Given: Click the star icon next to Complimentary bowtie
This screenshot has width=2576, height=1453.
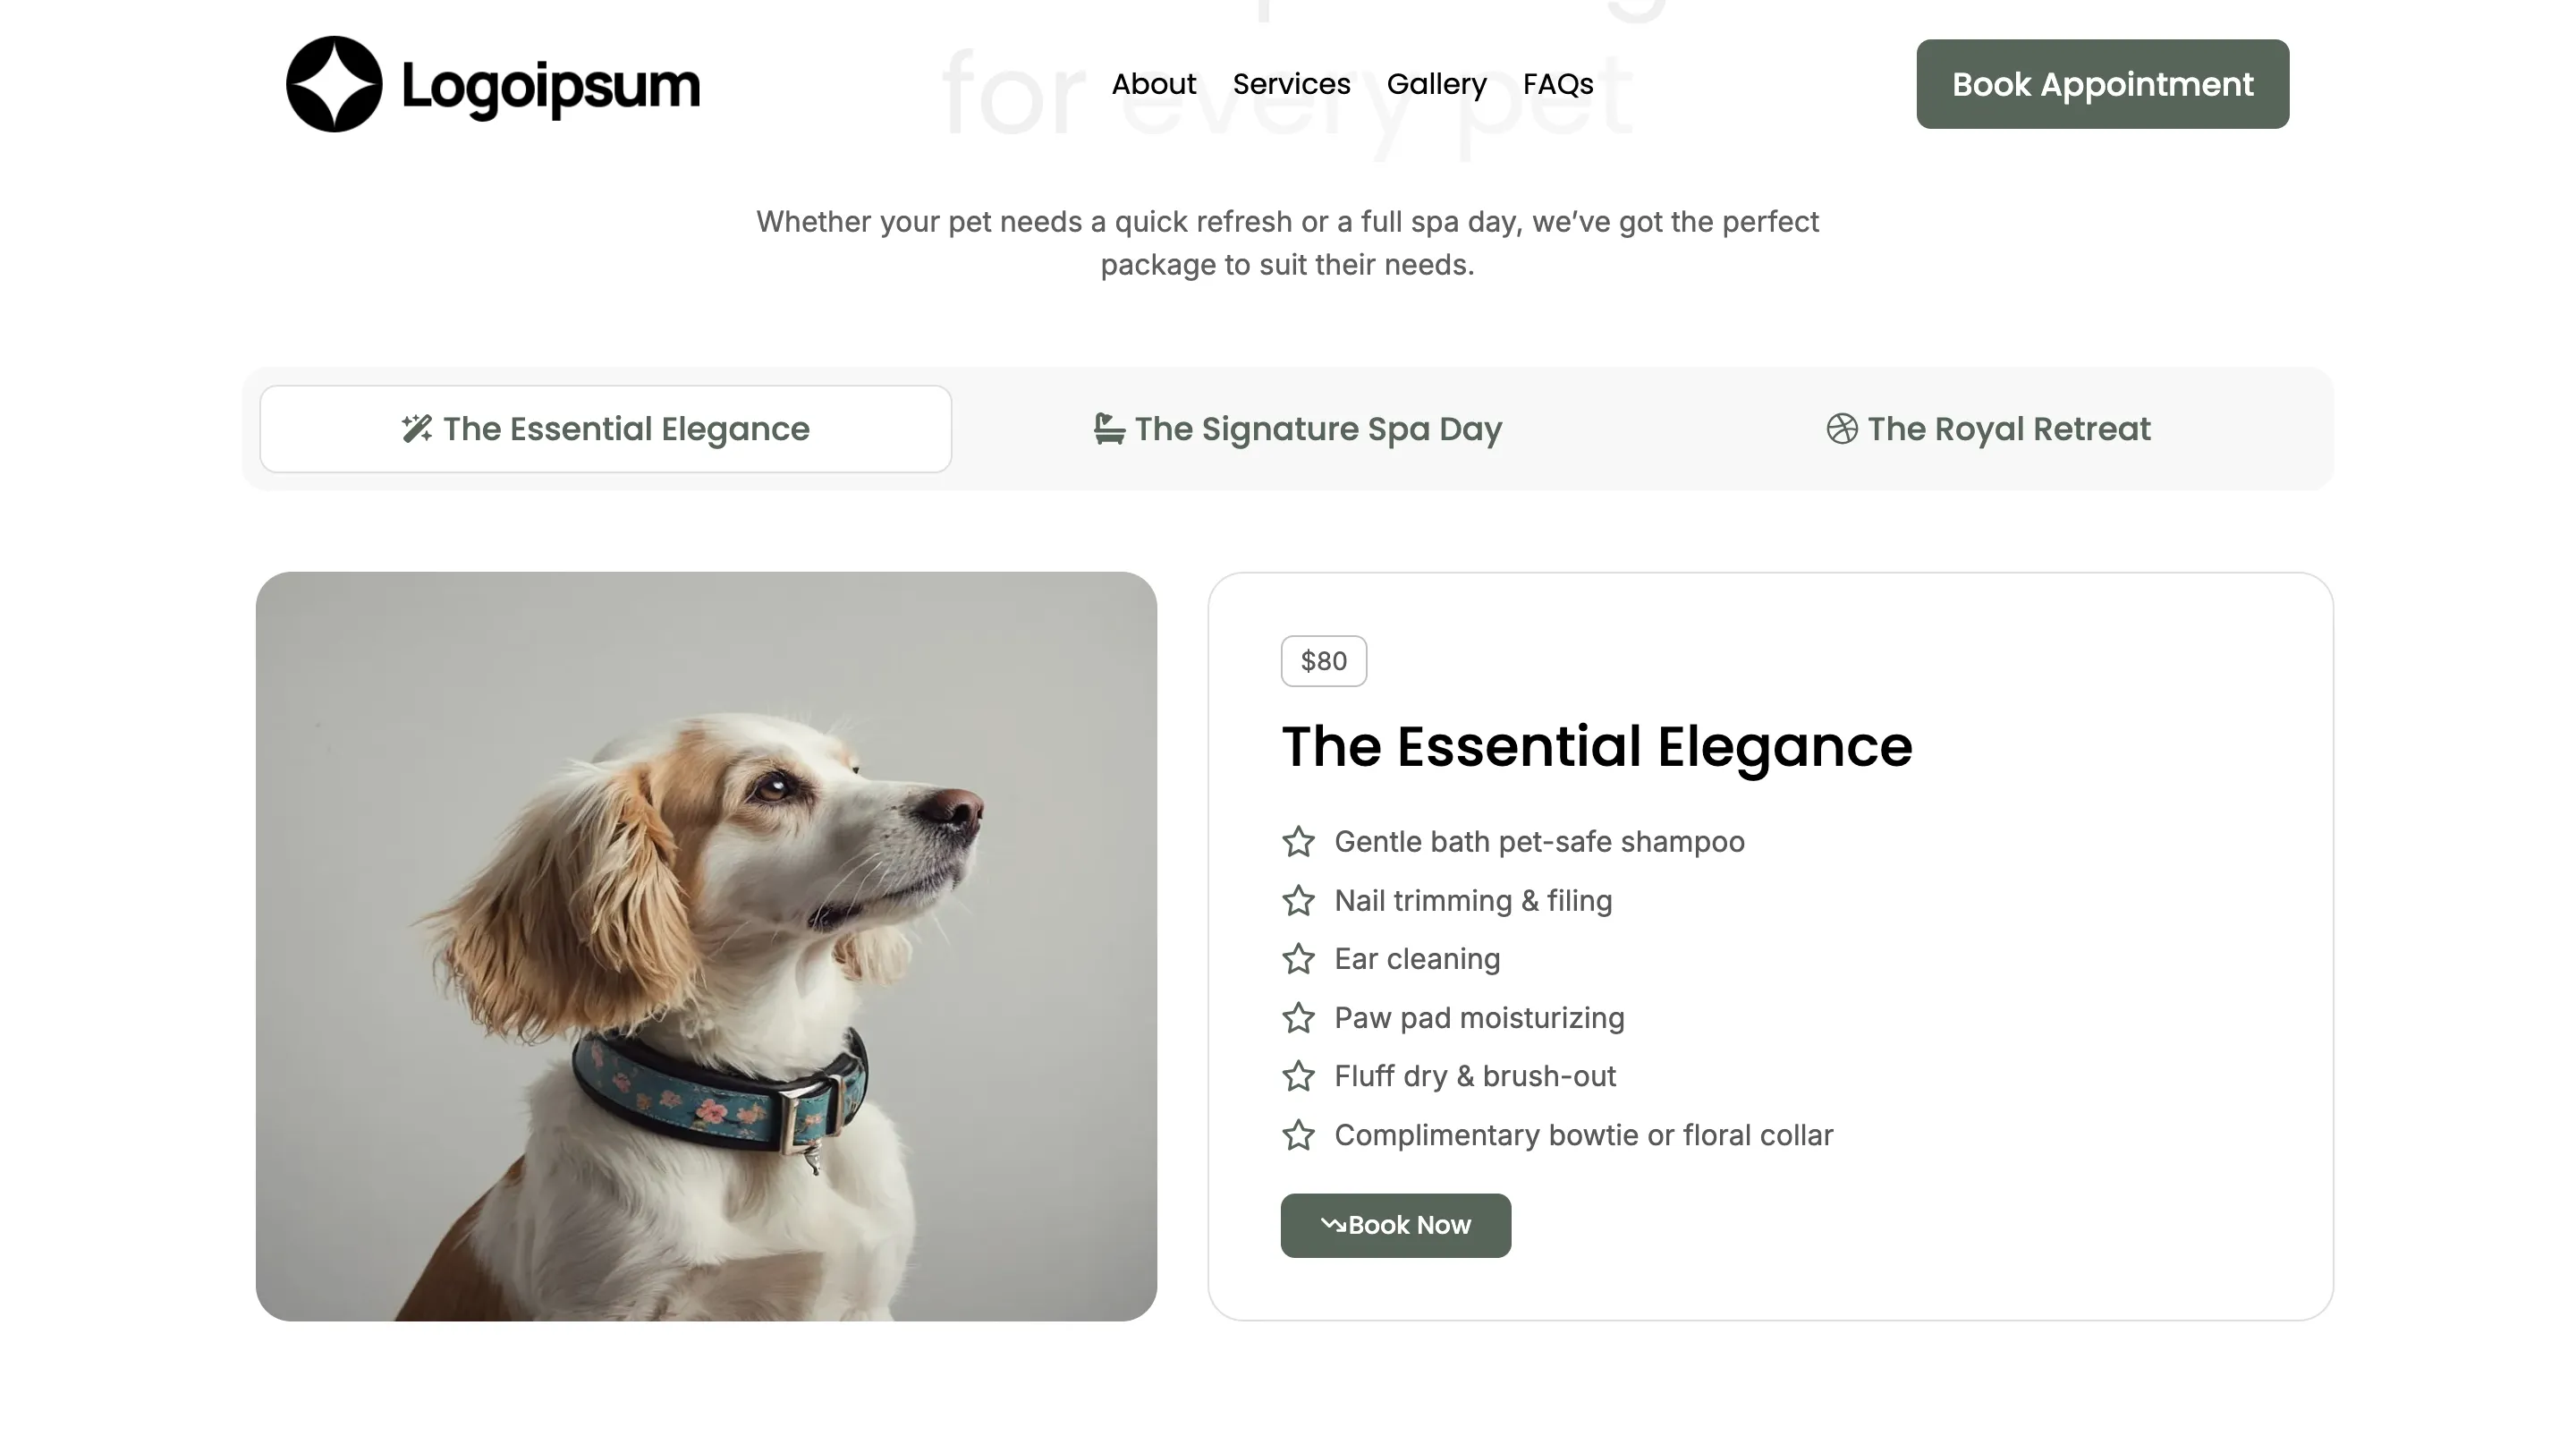Looking at the screenshot, I should pos(1298,1135).
